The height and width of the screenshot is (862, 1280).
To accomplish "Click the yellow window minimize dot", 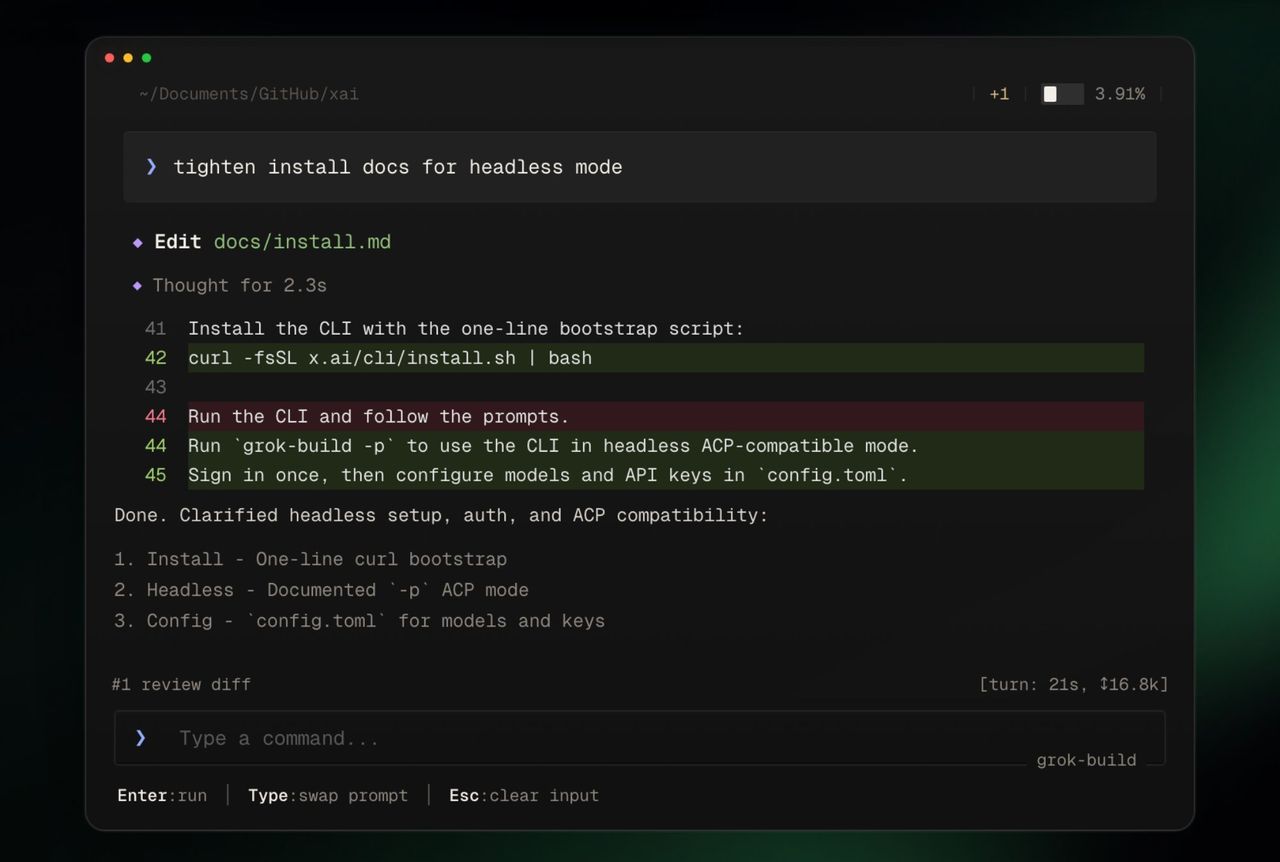I will click(128, 58).
